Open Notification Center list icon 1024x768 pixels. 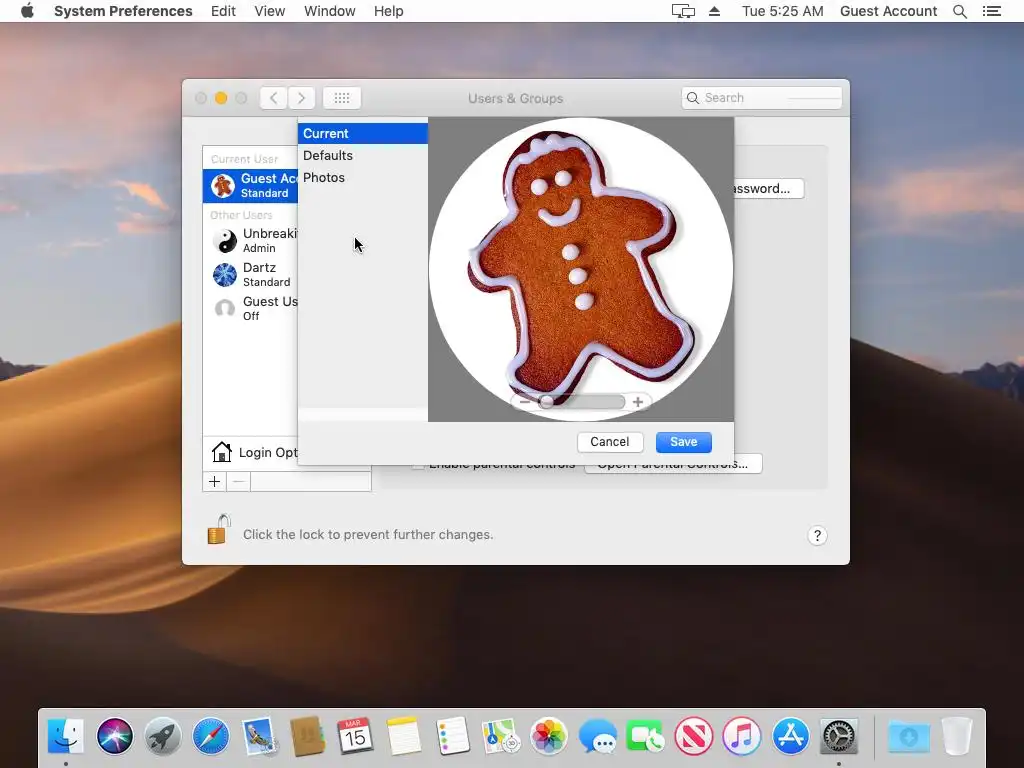[991, 11]
